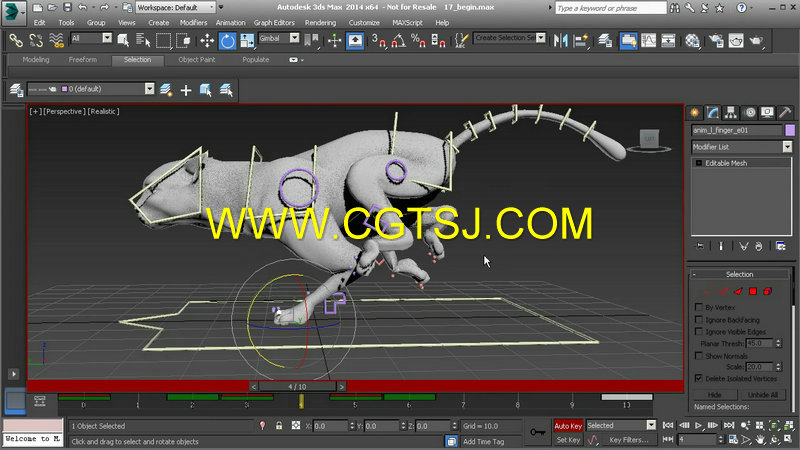Image resolution: width=800 pixels, height=450 pixels.
Task: Open the Render Setup dialog
Action: coord(716,40)
